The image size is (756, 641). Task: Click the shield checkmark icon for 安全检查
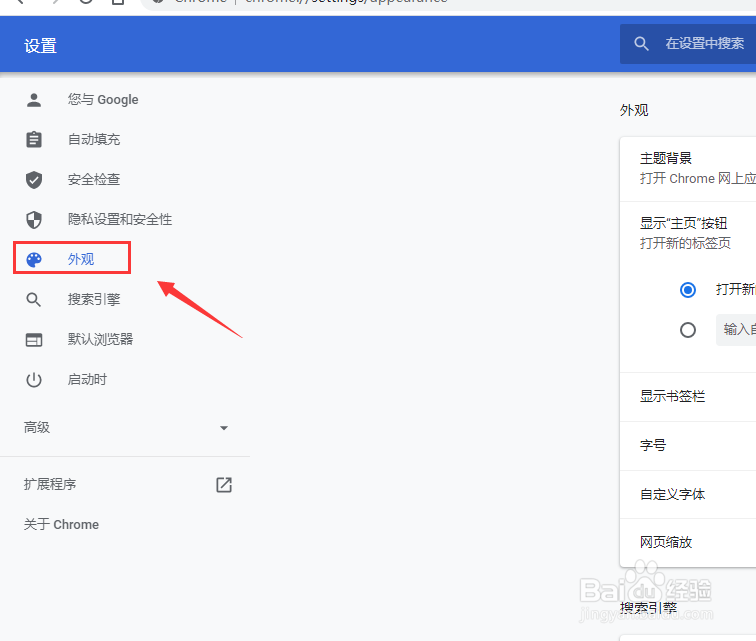pyautogui.click(x=34, y=179)
